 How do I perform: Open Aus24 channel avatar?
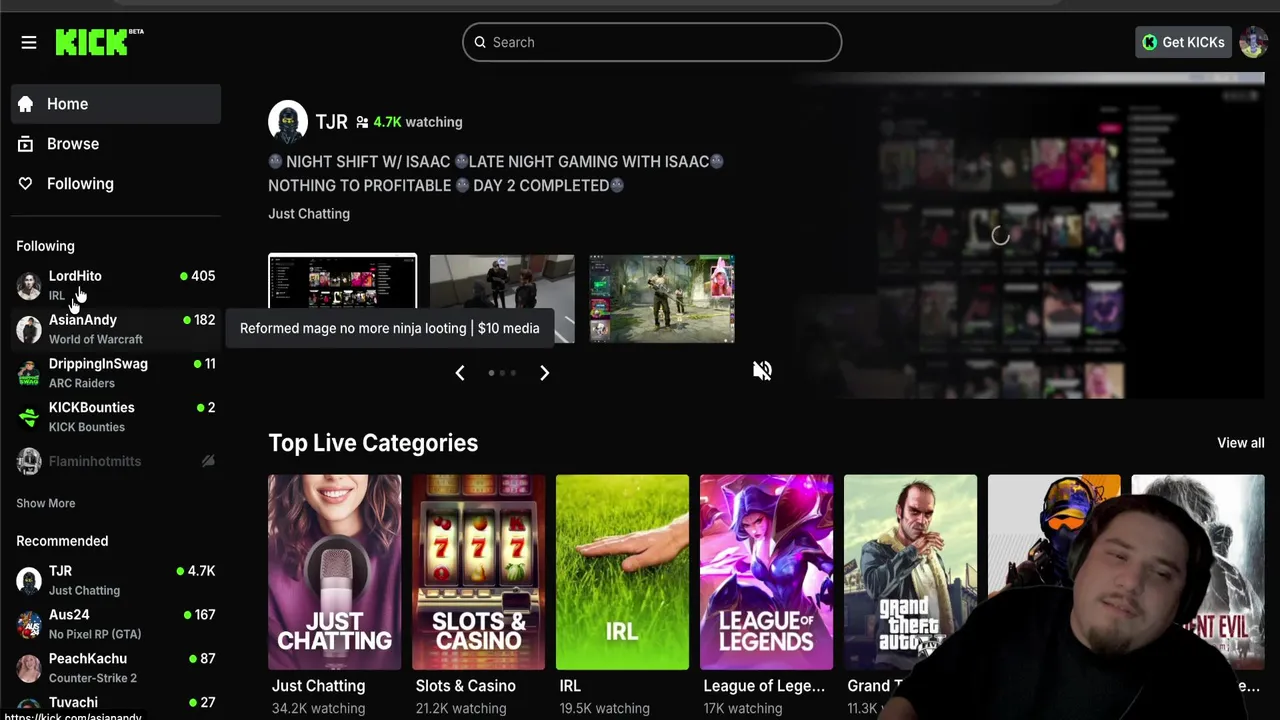29,624
